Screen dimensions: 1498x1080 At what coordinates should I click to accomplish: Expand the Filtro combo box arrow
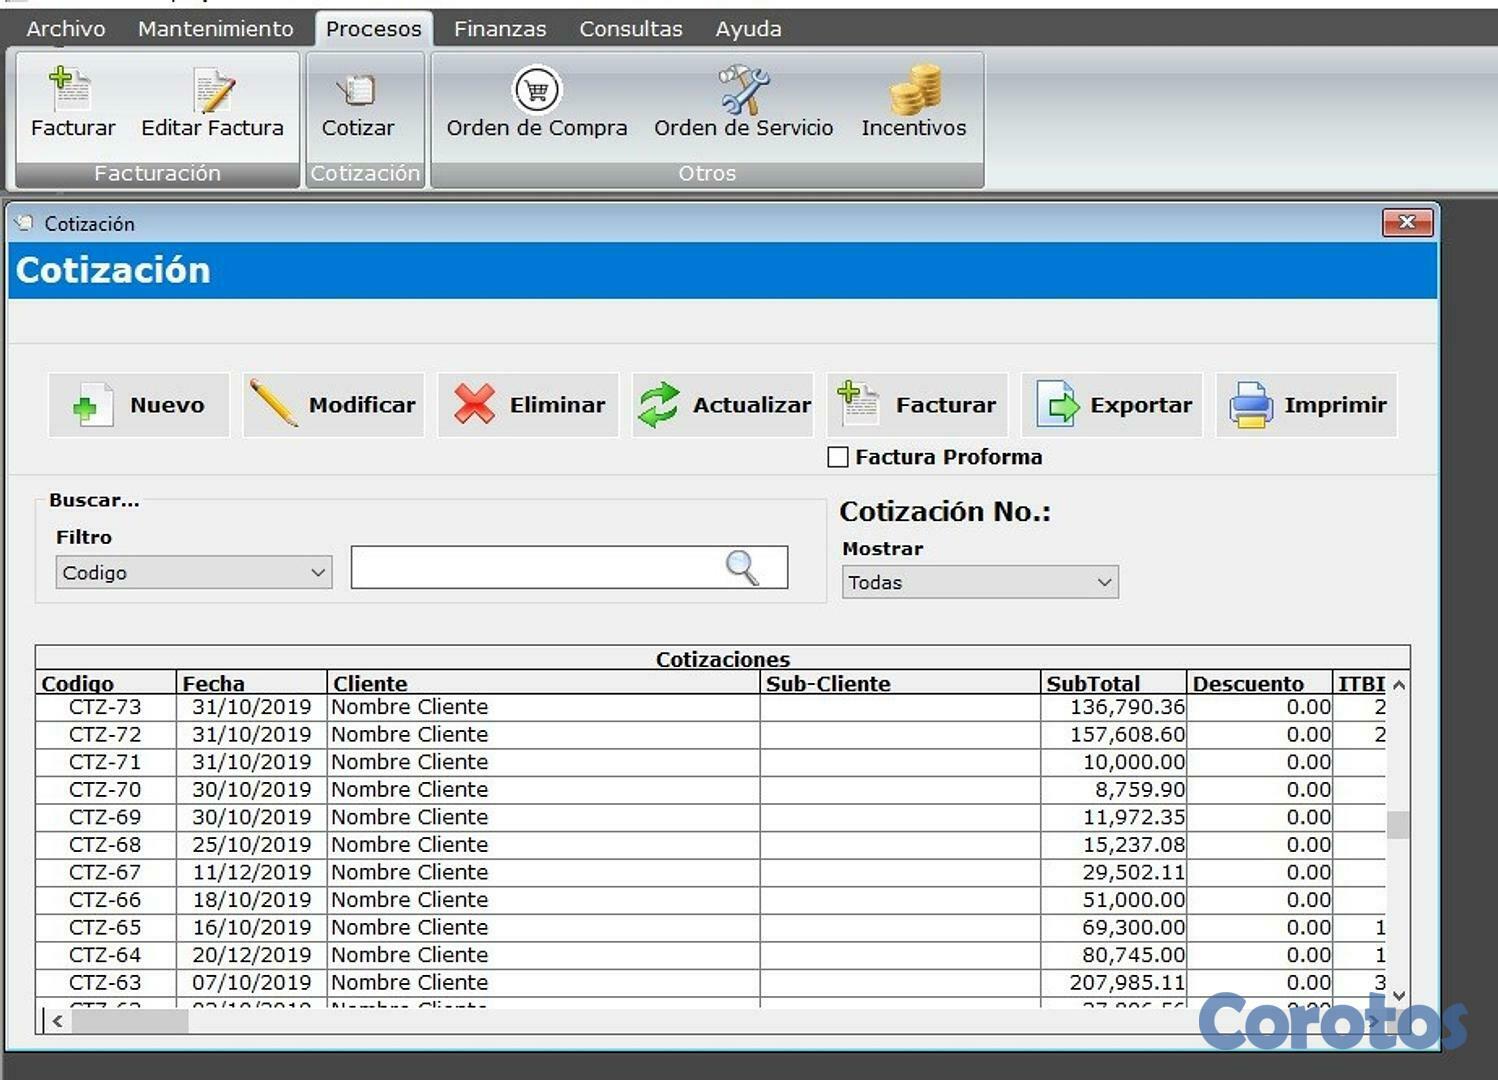click(x=319, y=572)
